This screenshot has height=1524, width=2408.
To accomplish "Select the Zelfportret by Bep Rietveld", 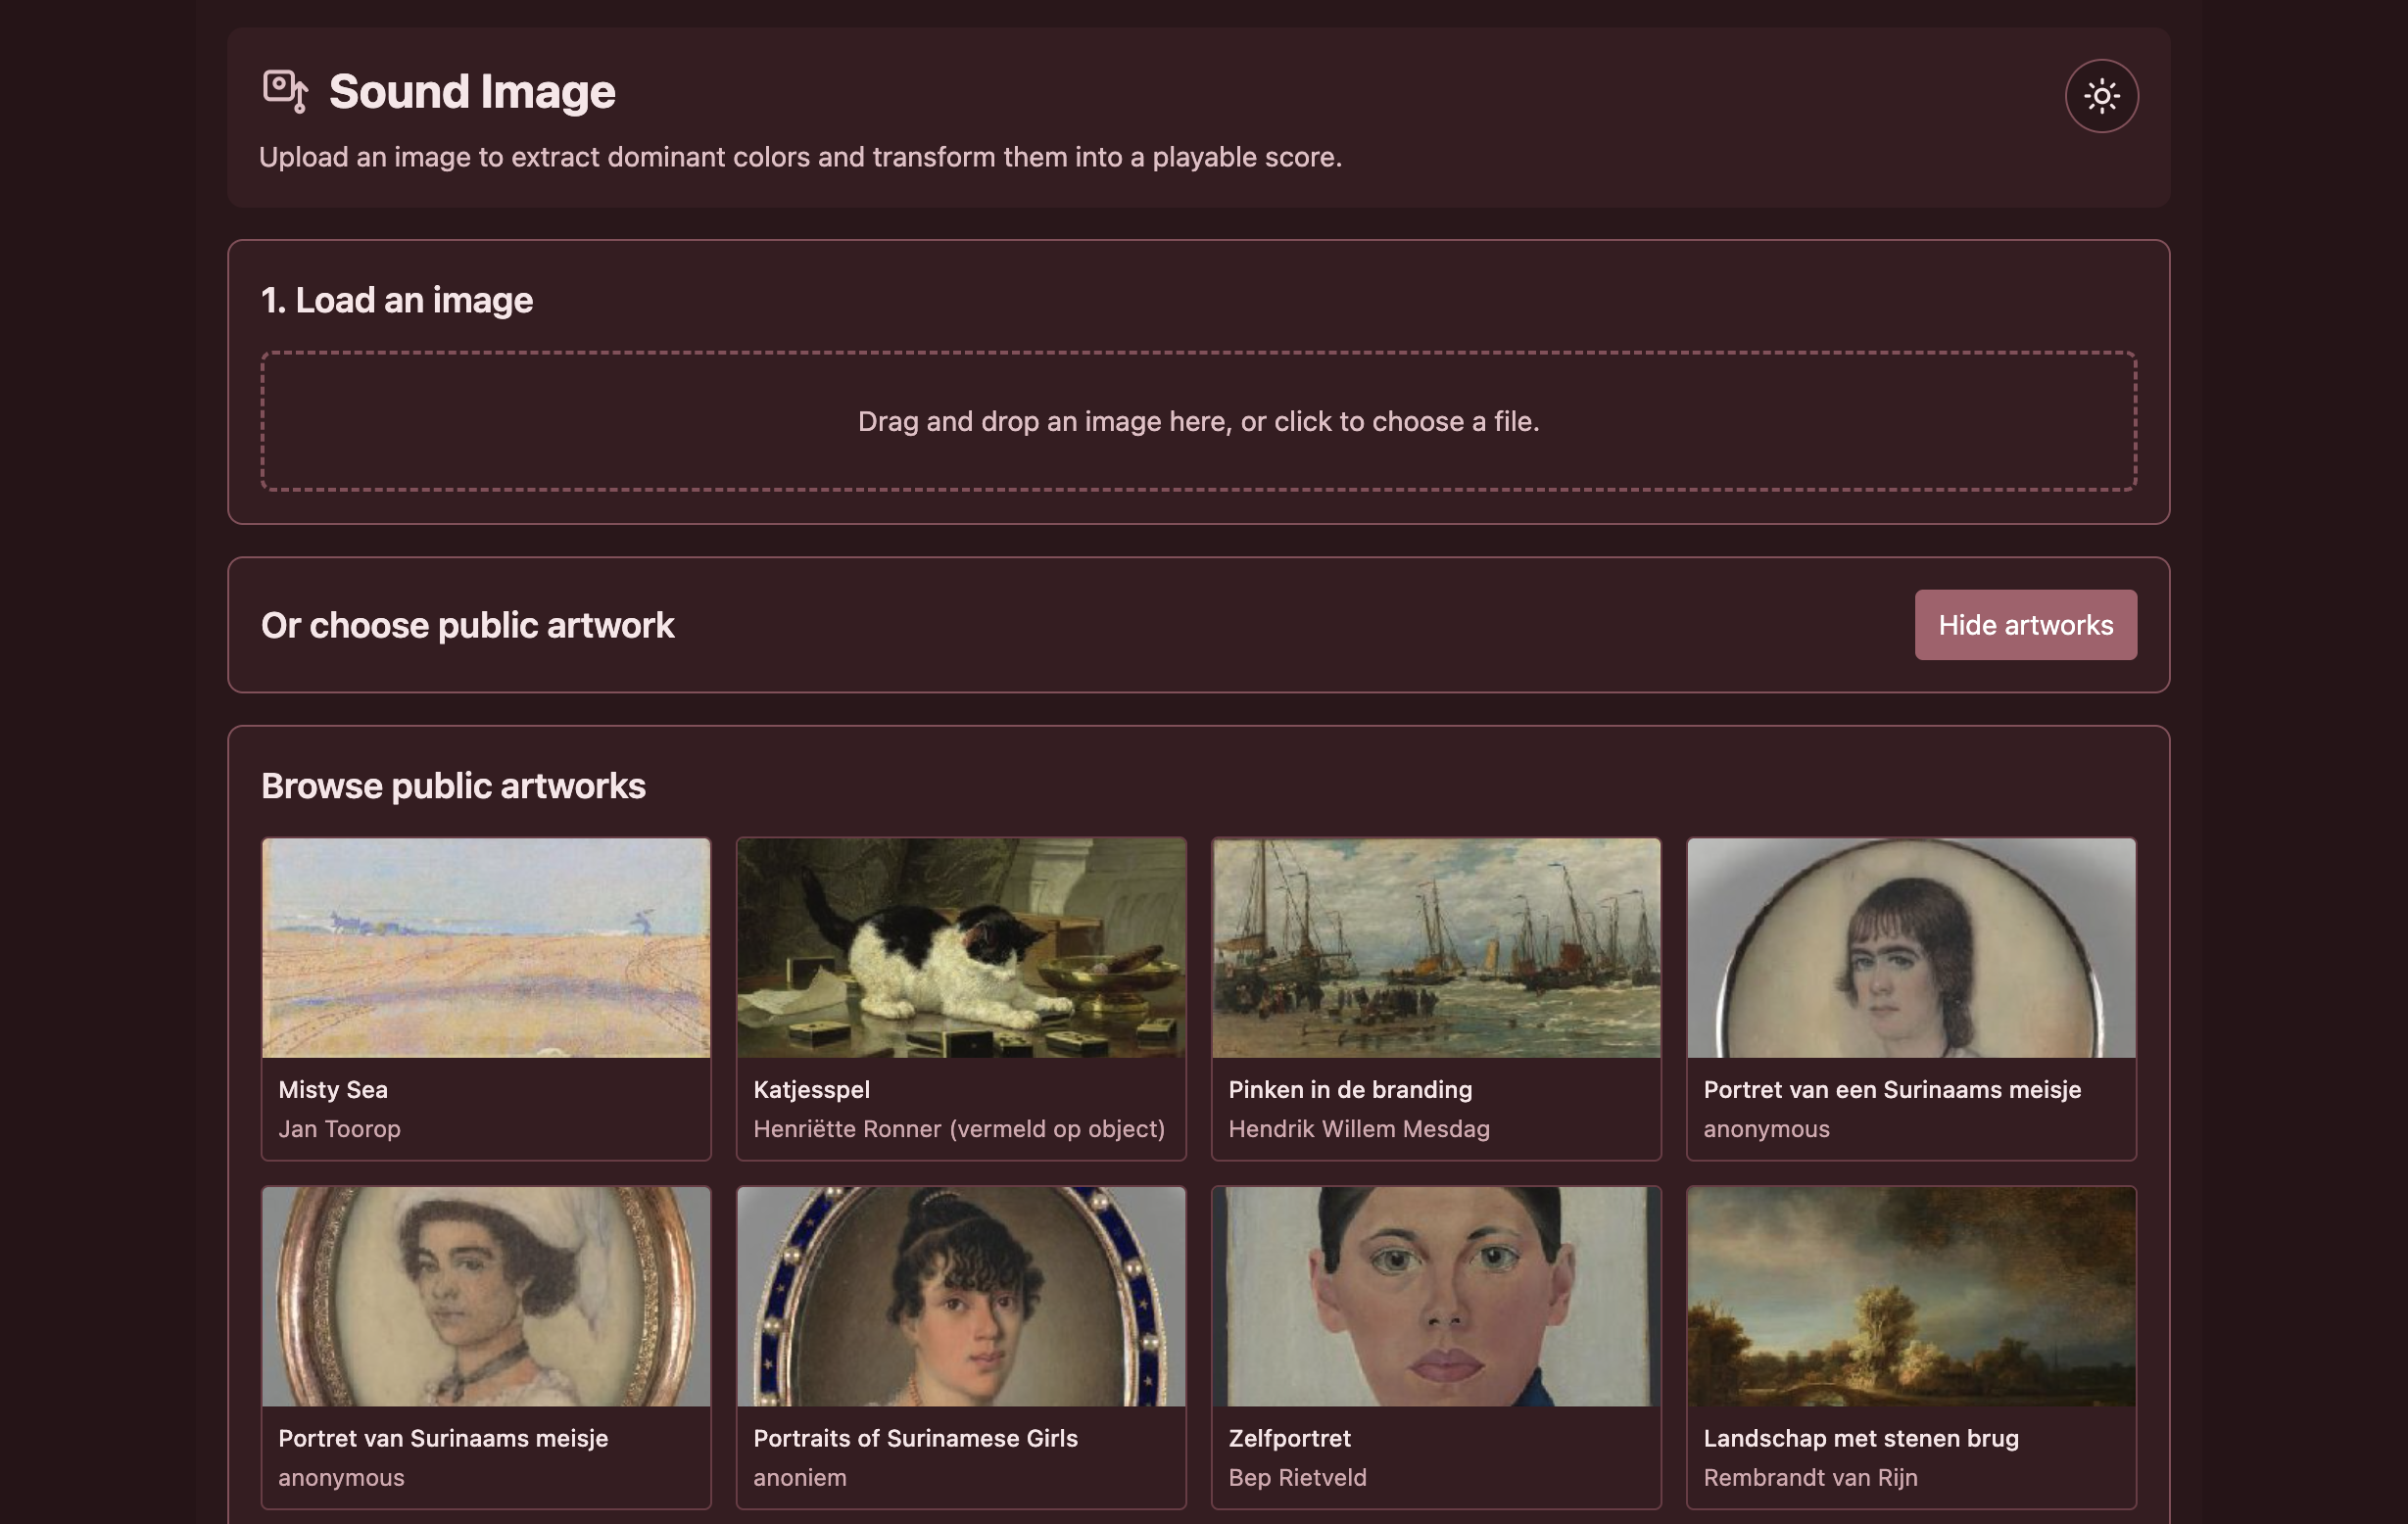I will click(1435, 1295).
